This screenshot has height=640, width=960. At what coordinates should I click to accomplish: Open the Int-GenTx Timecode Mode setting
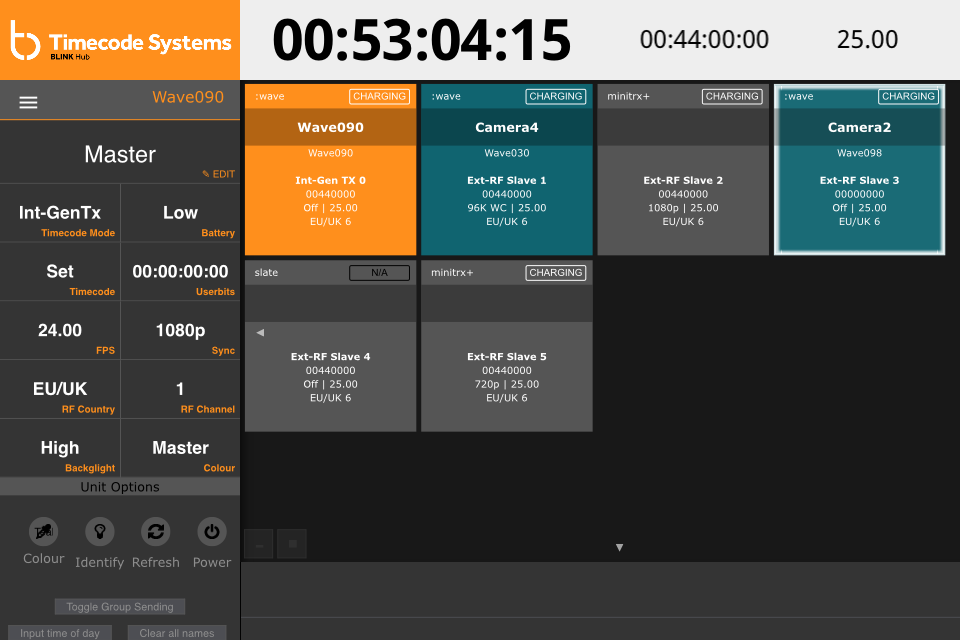tap(60, 213)
